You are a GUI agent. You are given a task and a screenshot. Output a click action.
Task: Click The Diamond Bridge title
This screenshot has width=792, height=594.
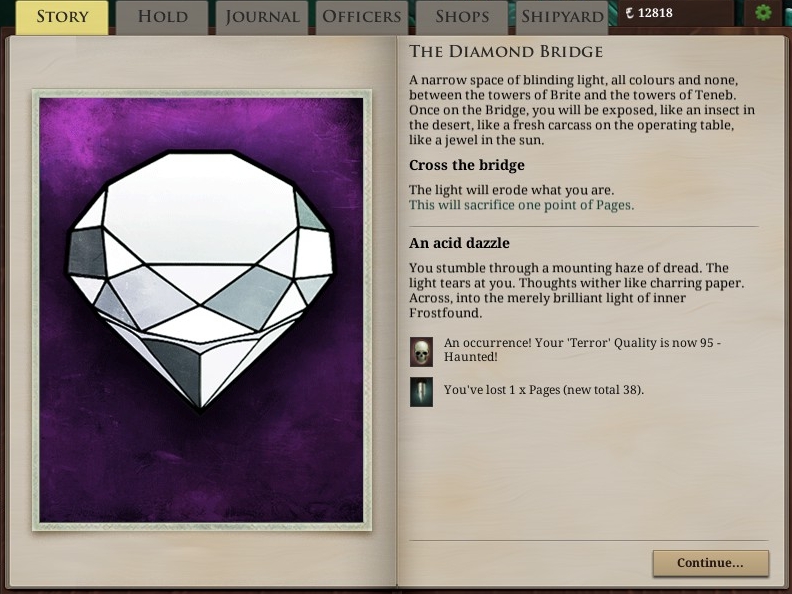tap(506, 52)
